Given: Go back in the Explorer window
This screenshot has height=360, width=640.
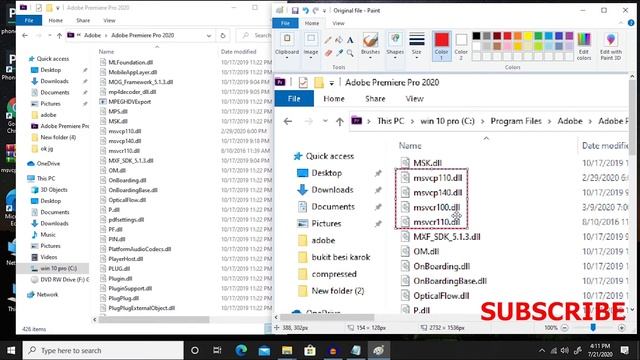Looking at the screenshot, I should [25, 36].
